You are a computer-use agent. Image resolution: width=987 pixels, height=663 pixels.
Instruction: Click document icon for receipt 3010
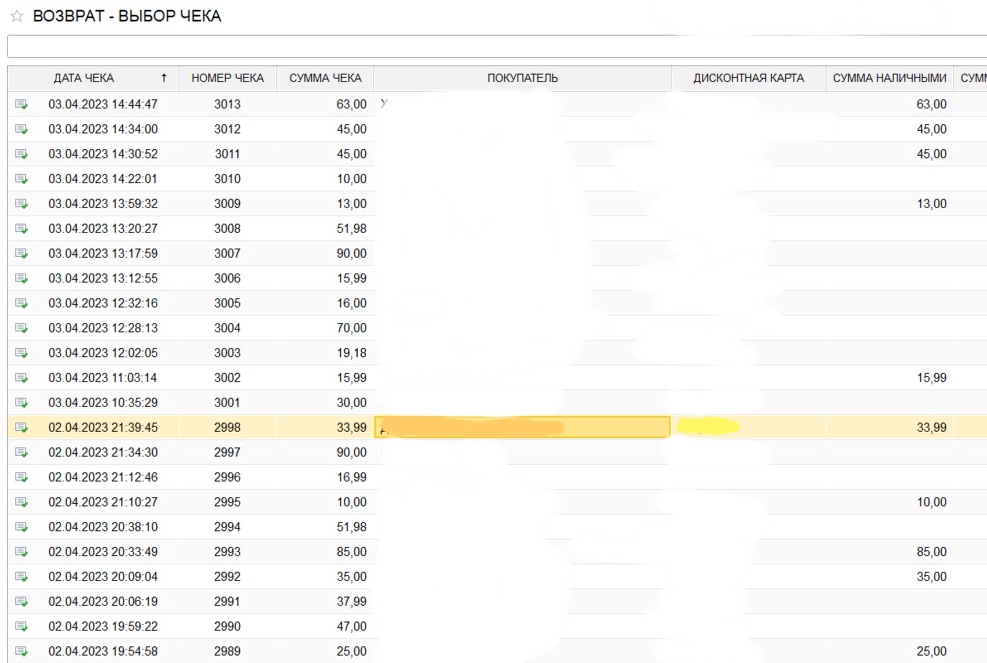20,179
